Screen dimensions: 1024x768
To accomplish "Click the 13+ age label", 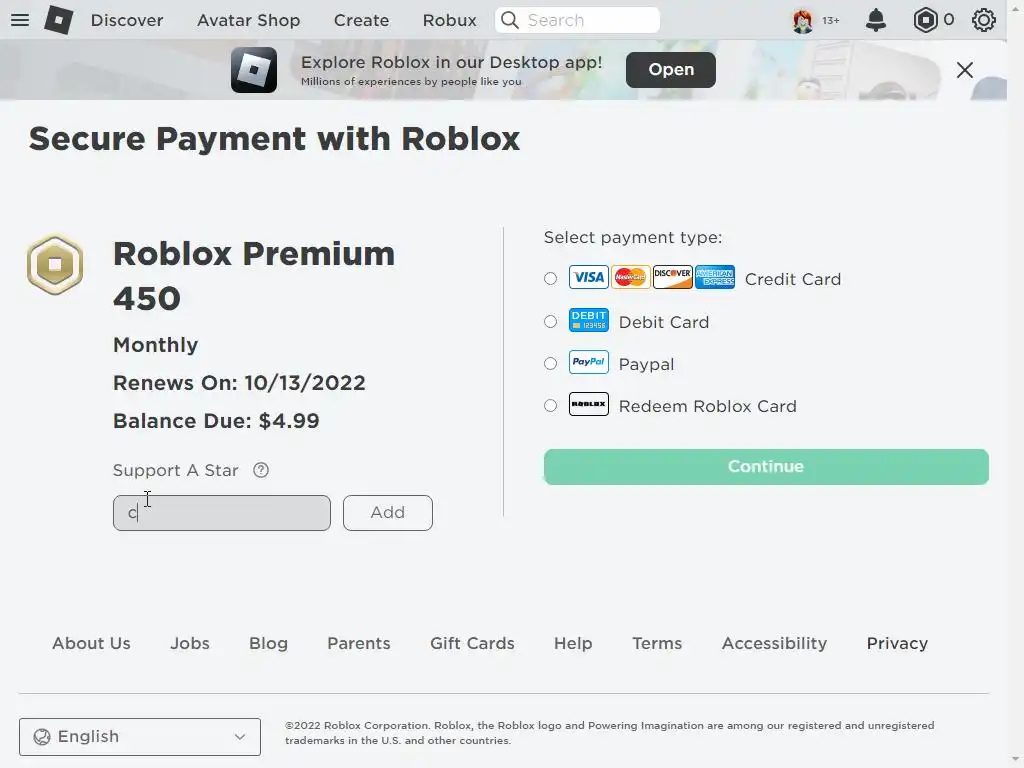I will coord(831,20).
